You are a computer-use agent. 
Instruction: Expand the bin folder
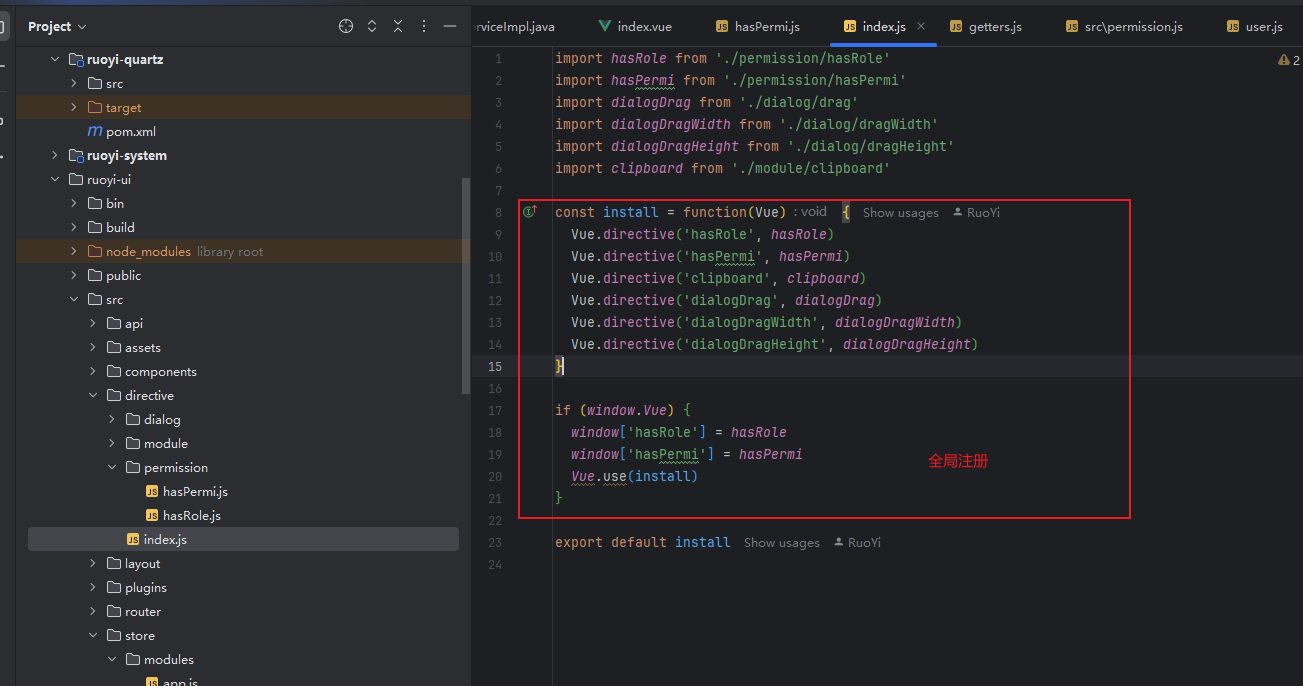(74, 203)
